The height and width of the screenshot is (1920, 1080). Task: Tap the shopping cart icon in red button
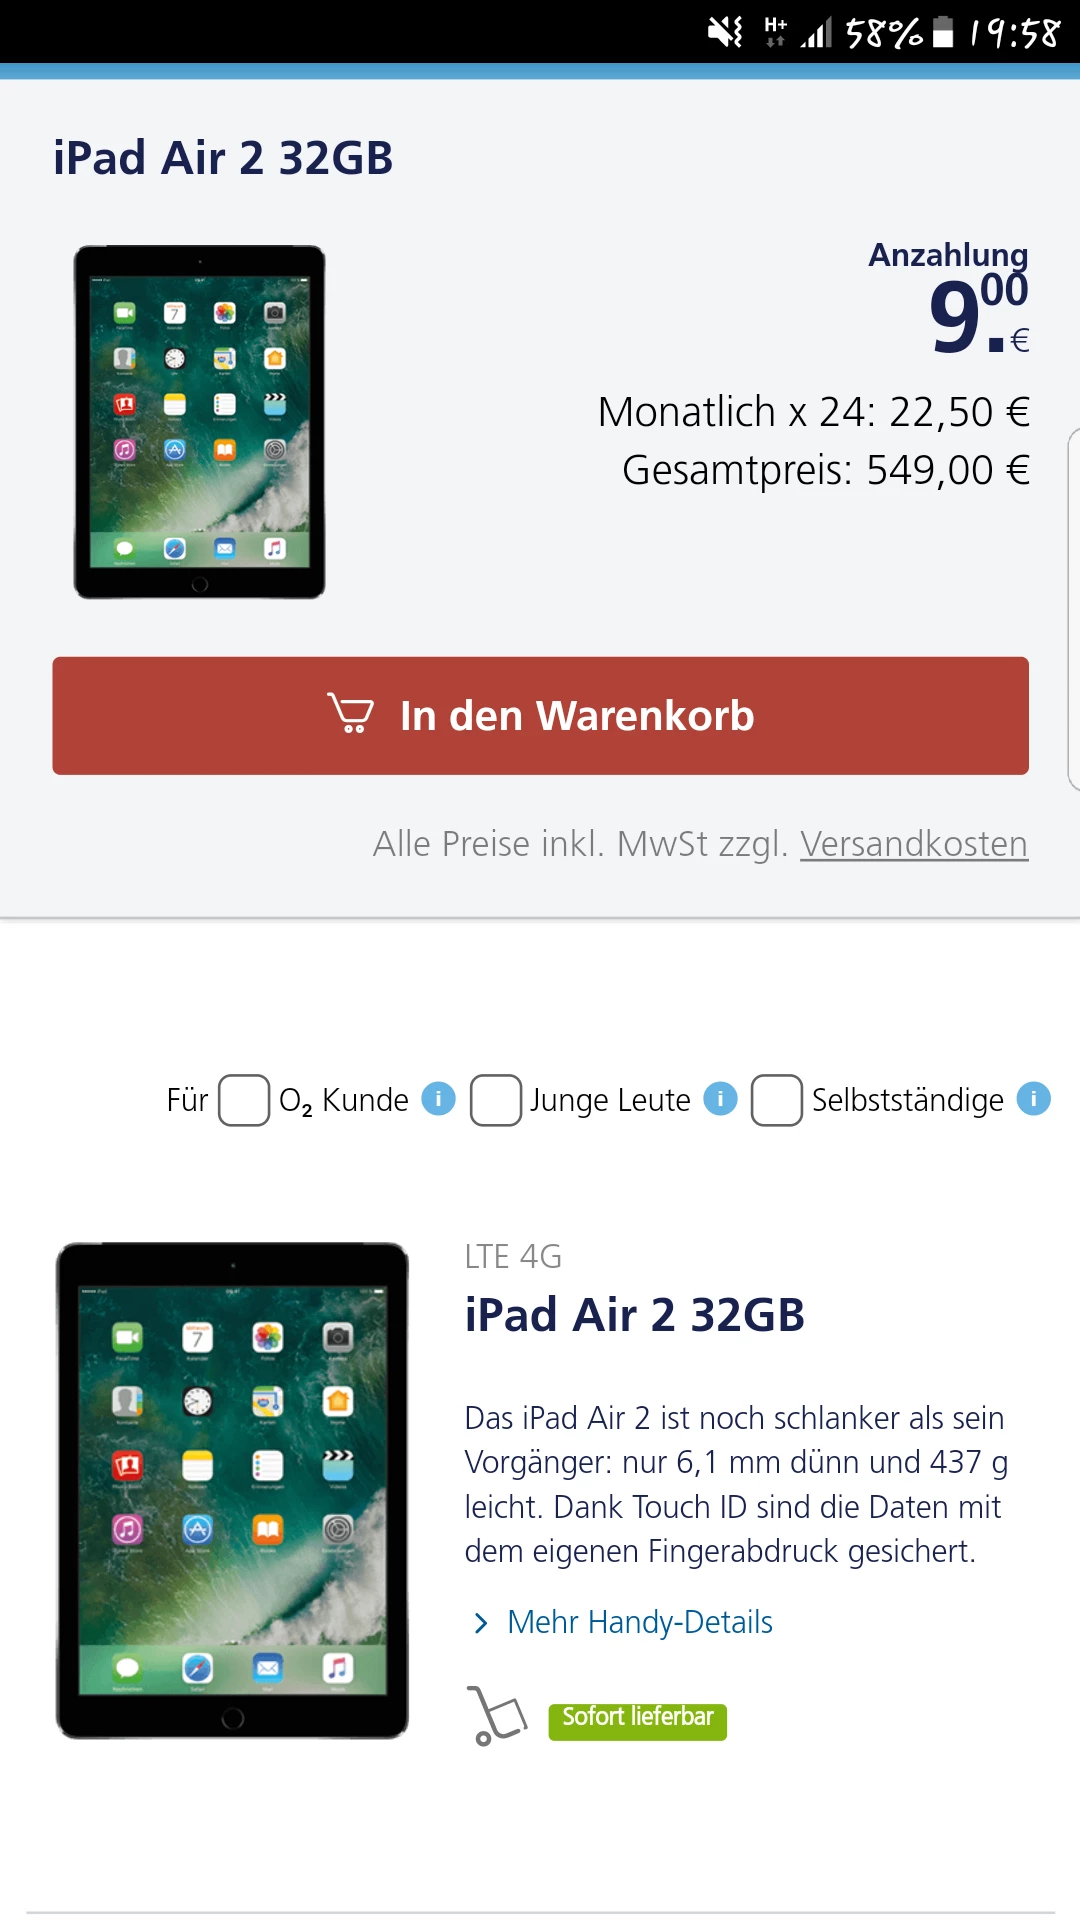pyautogui.click(x=351, y=714)
